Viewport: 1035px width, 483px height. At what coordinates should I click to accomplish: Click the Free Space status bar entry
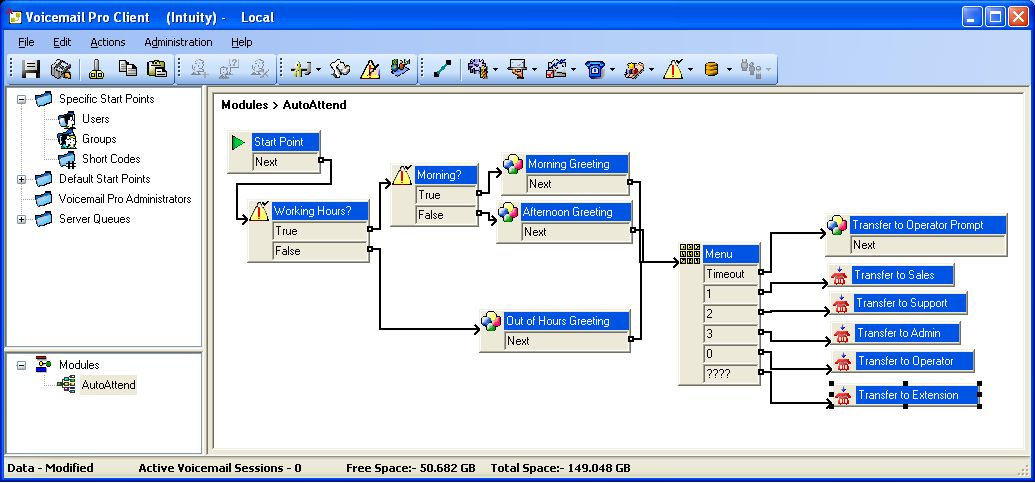[411, 468]
